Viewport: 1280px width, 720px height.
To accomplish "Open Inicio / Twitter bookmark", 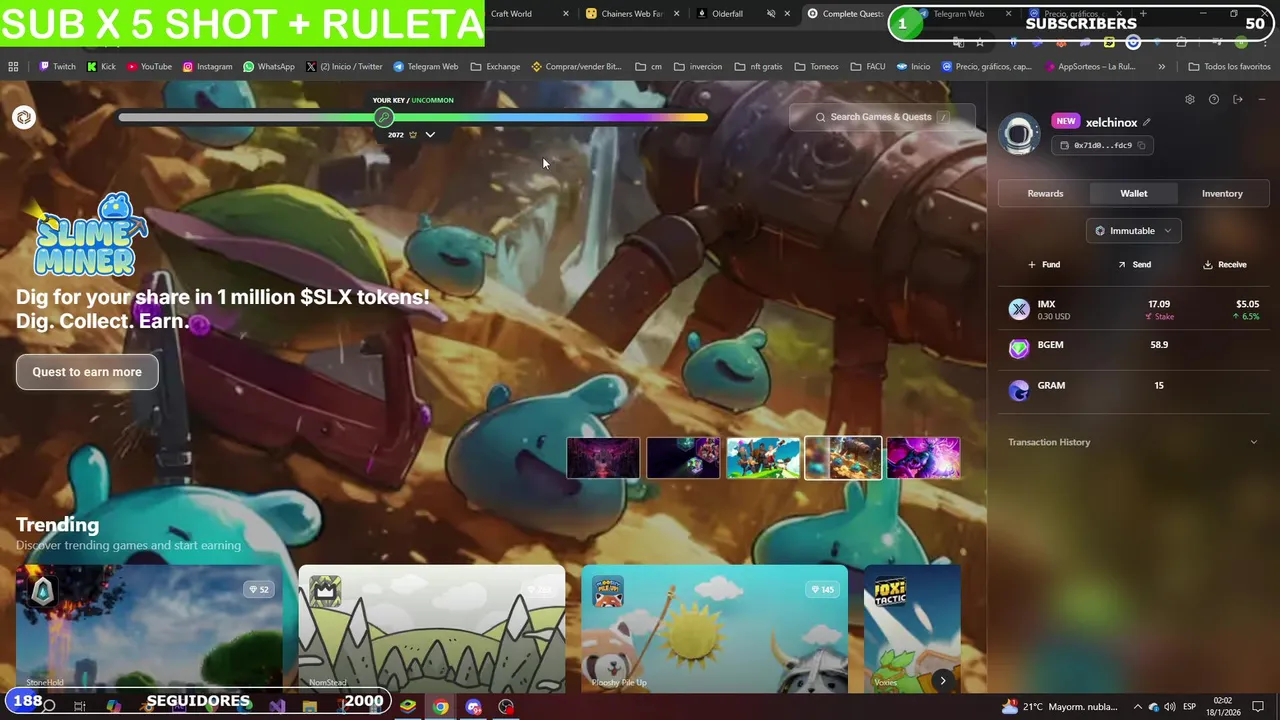I will [x=344, y=67].
